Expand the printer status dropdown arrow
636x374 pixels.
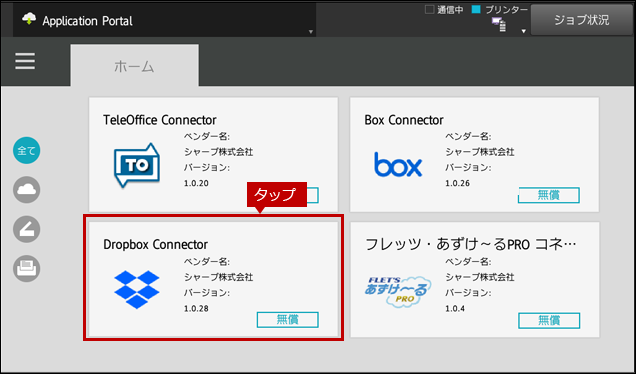coord(524,31)
